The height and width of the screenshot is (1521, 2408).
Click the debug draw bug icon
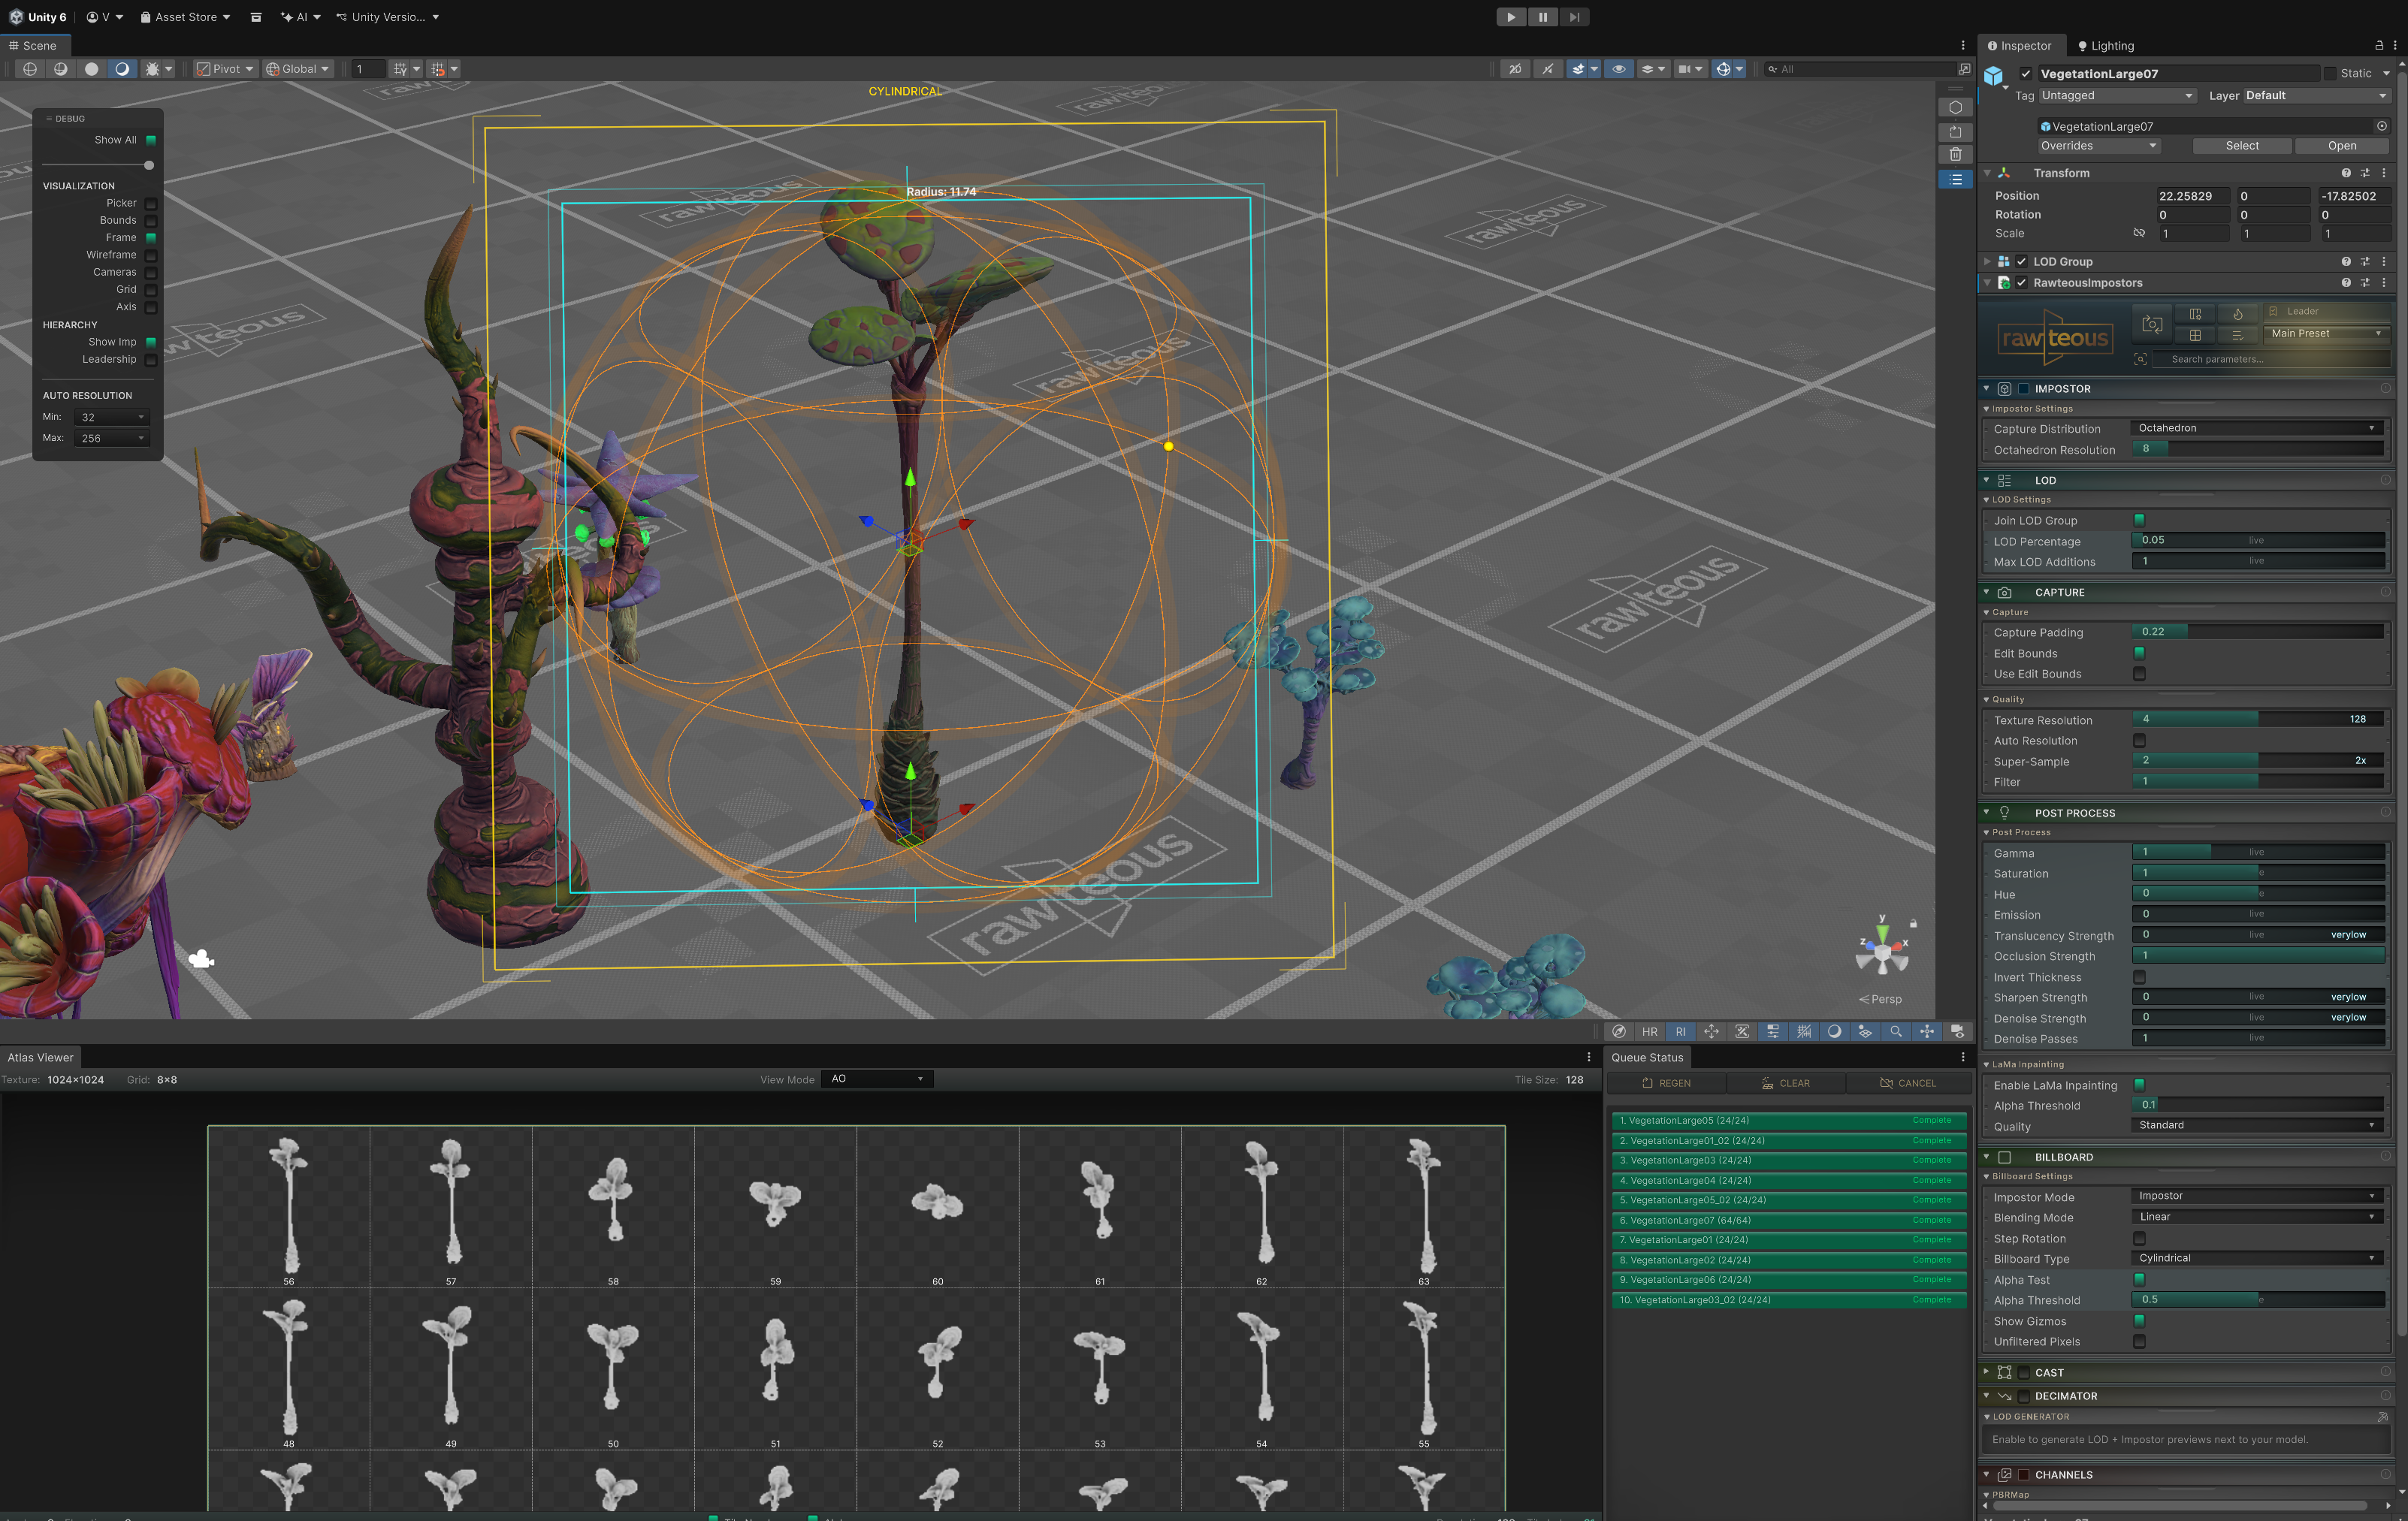point(152,69)
